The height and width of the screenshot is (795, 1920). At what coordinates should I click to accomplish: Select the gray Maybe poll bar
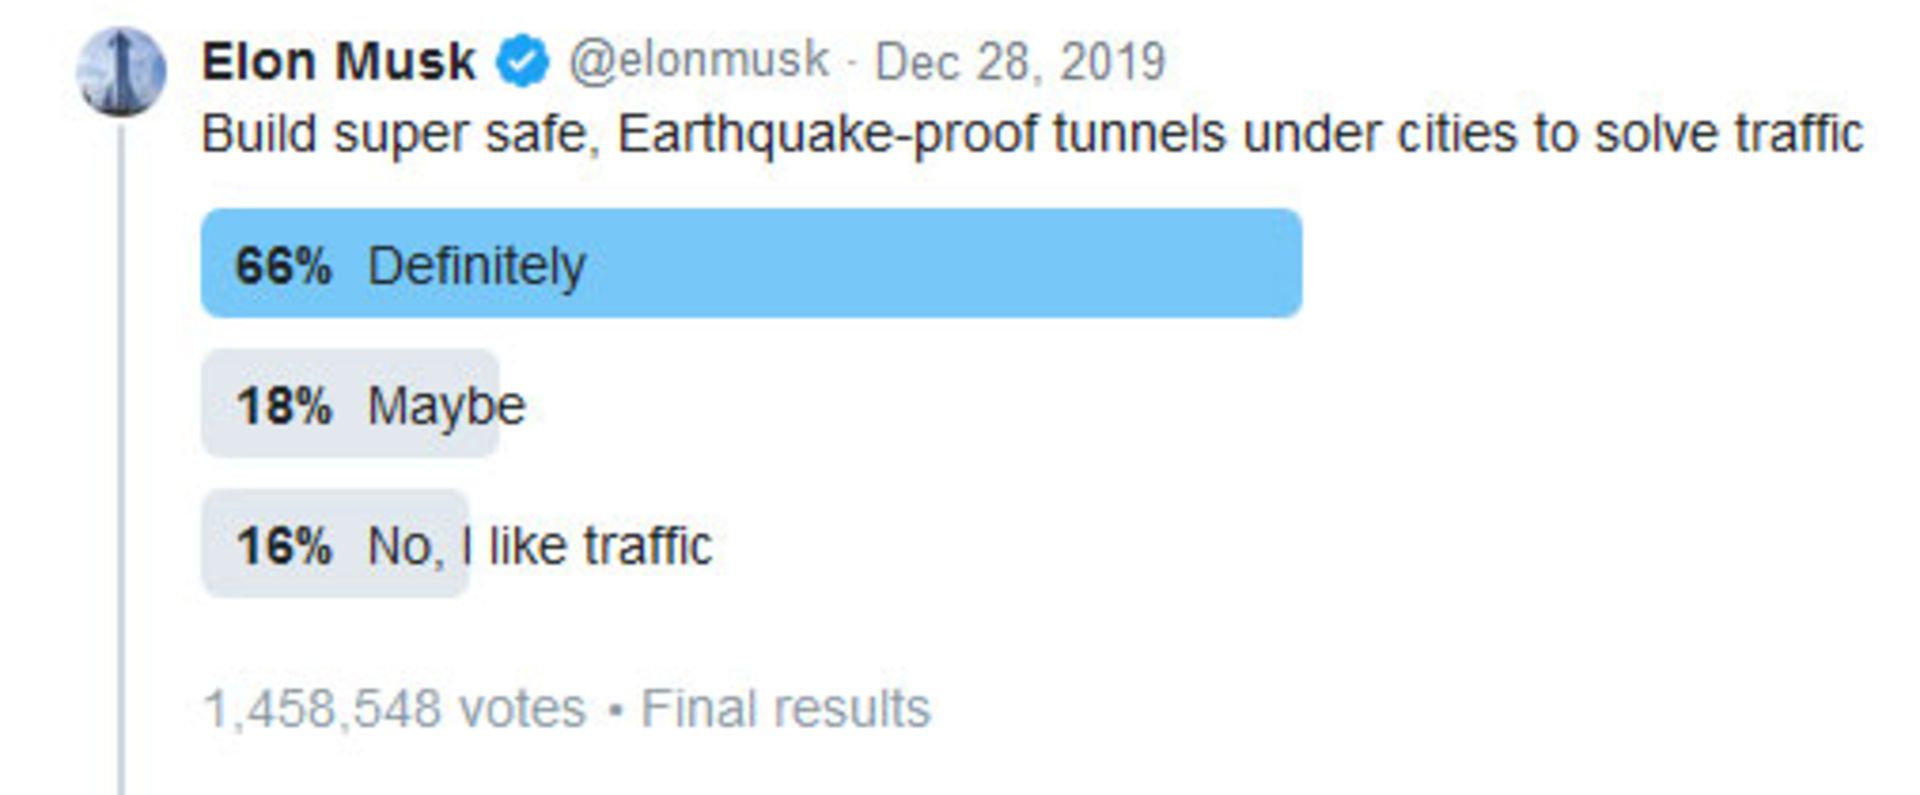[350, 403]
